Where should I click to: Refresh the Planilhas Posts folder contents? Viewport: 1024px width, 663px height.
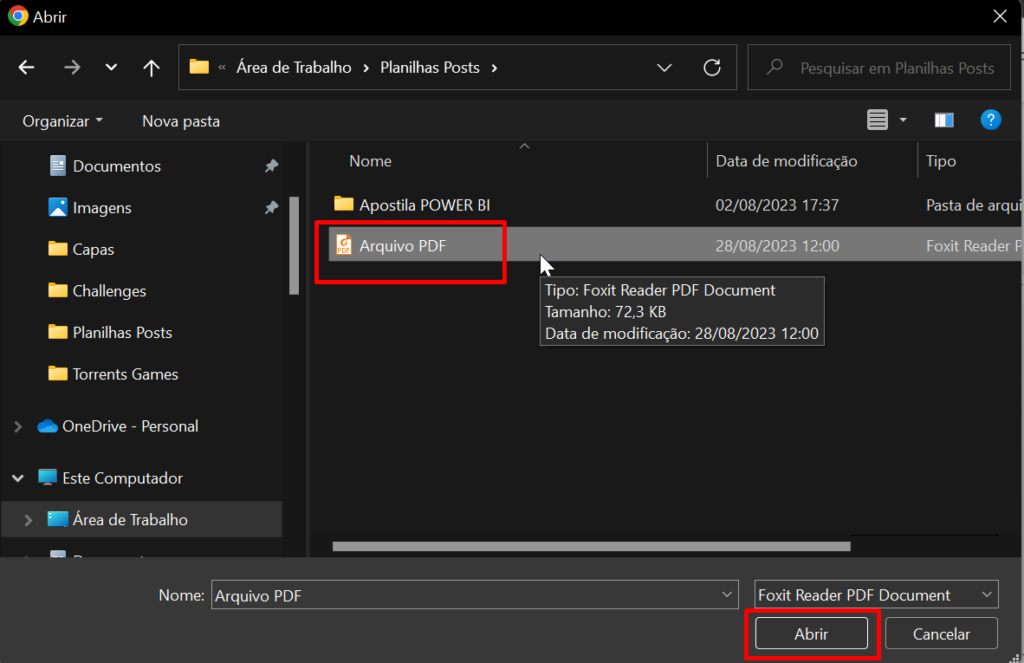[711, 67]
